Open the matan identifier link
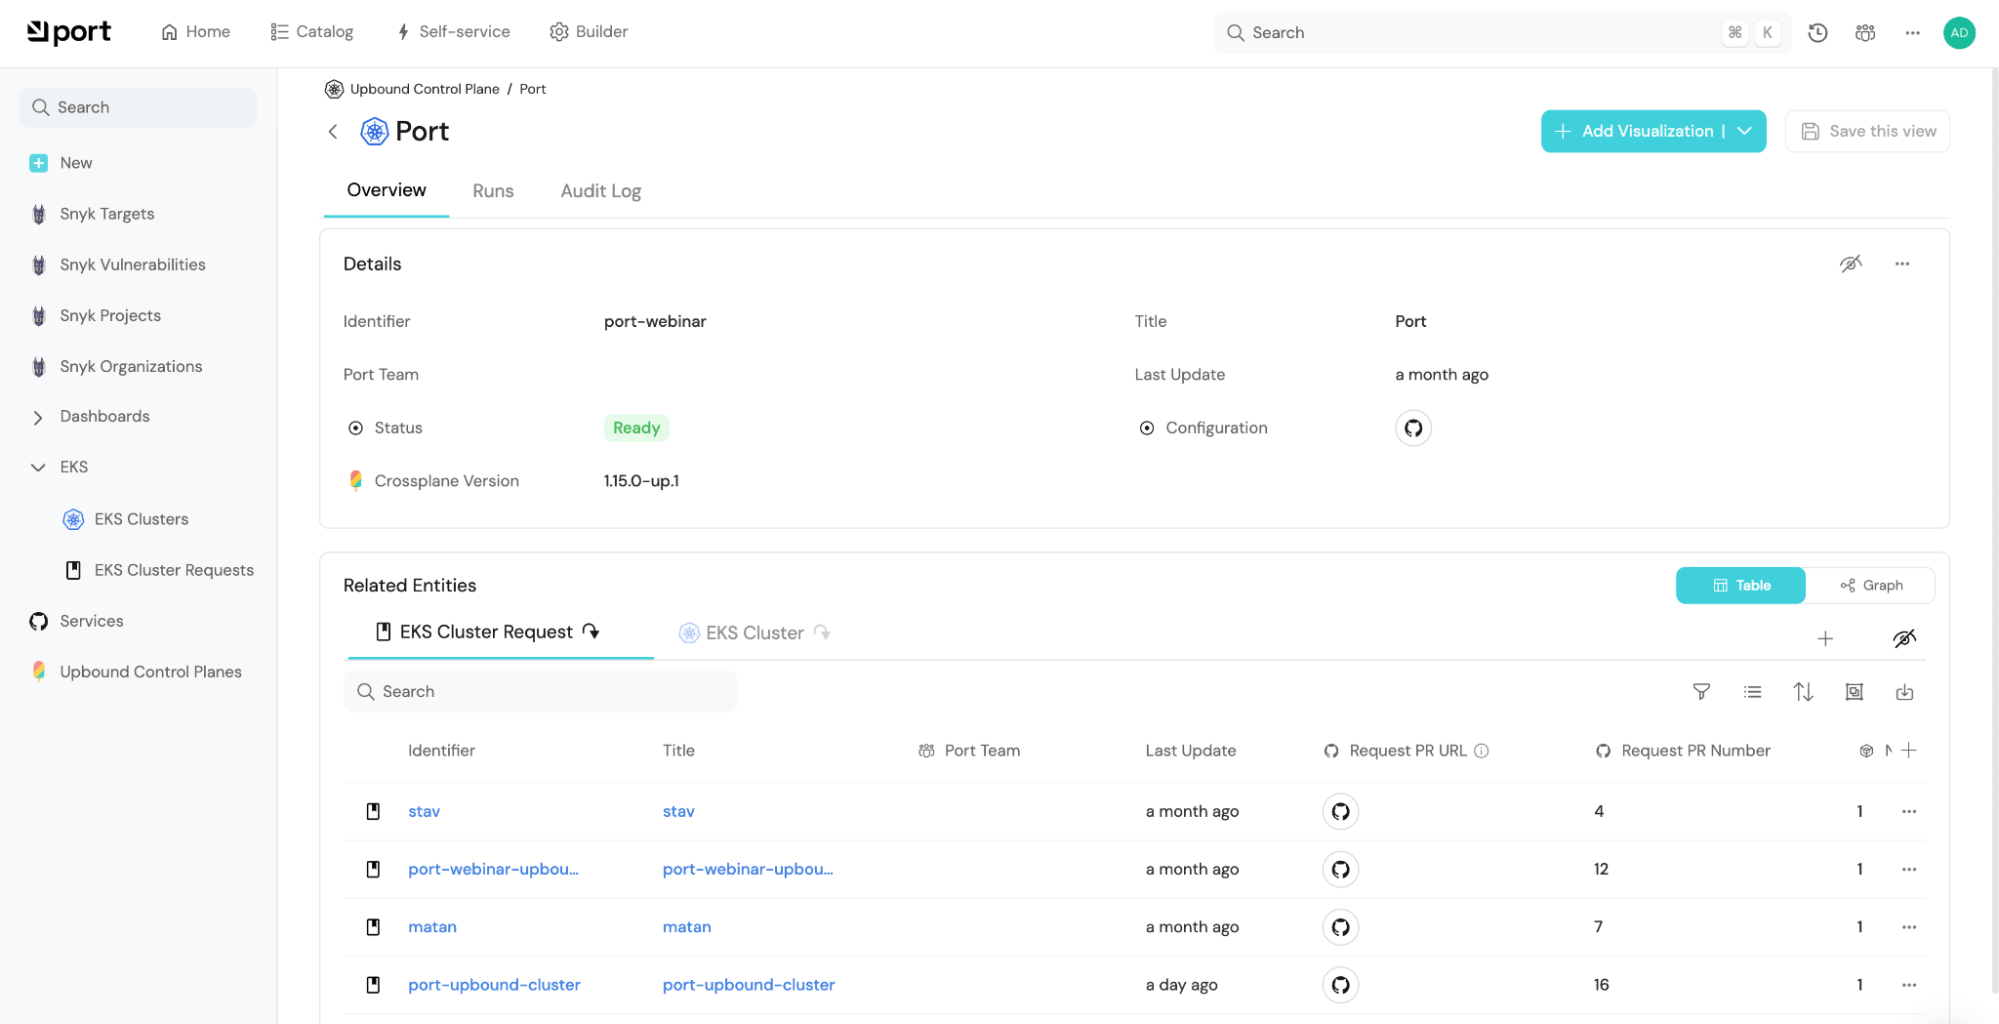This screenshot has width=1999, height=1024. [432, 927]
